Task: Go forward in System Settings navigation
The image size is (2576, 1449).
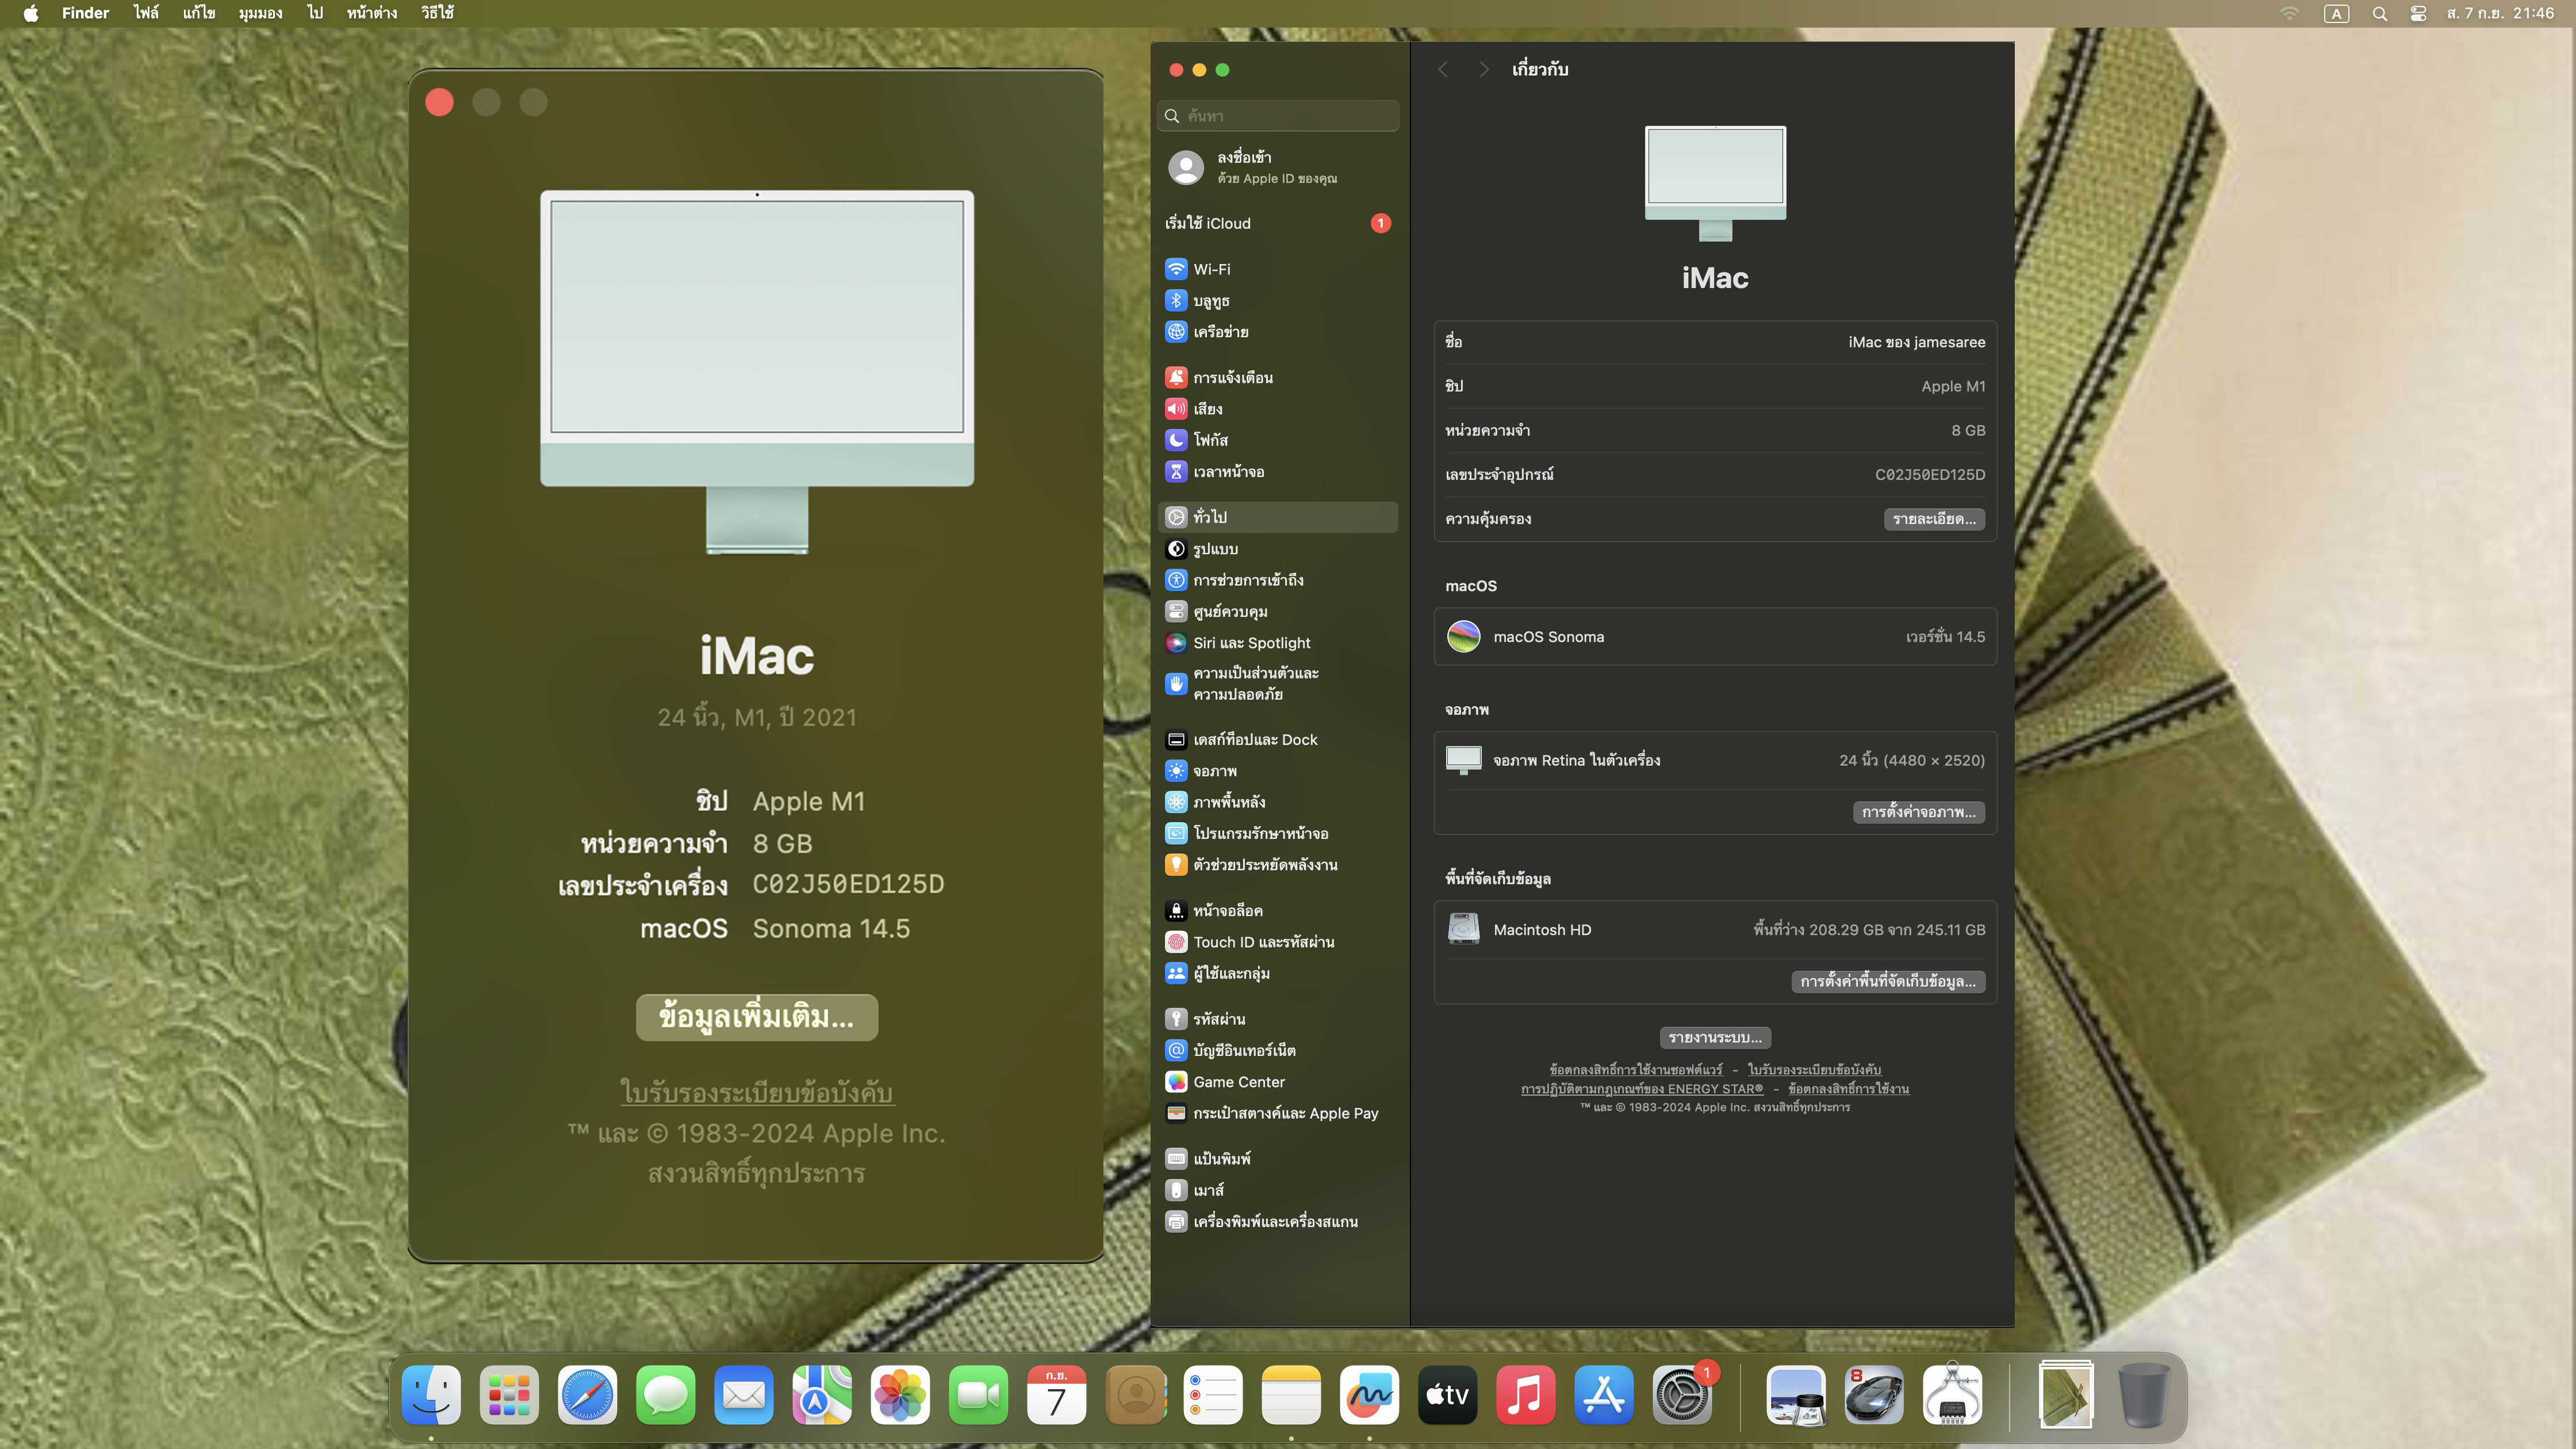Action: tap(1484, 69)
